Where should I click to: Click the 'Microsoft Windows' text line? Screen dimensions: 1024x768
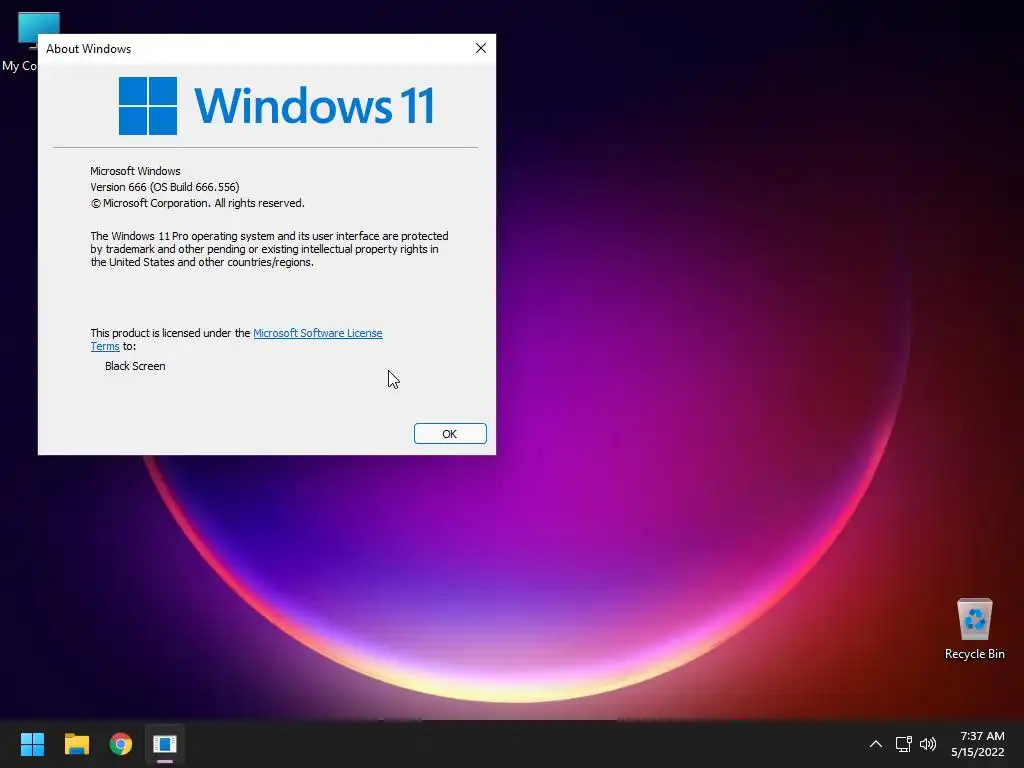tap(135, 171)
